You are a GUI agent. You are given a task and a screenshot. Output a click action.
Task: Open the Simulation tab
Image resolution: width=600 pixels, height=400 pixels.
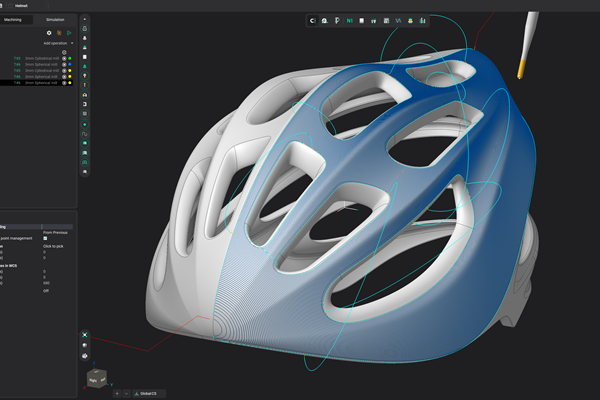55,19
